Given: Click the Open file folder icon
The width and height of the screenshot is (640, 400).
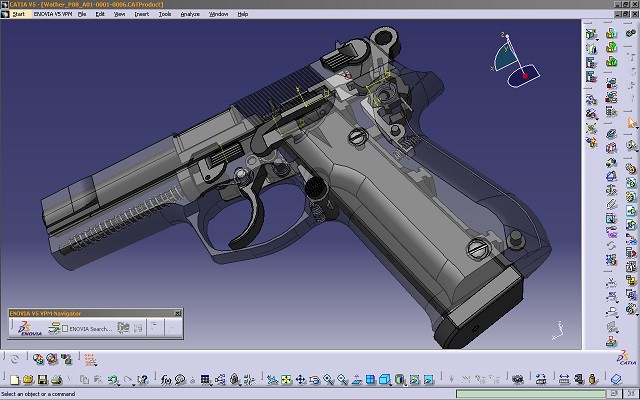Looking at the screenshot, I should (27, 380).
